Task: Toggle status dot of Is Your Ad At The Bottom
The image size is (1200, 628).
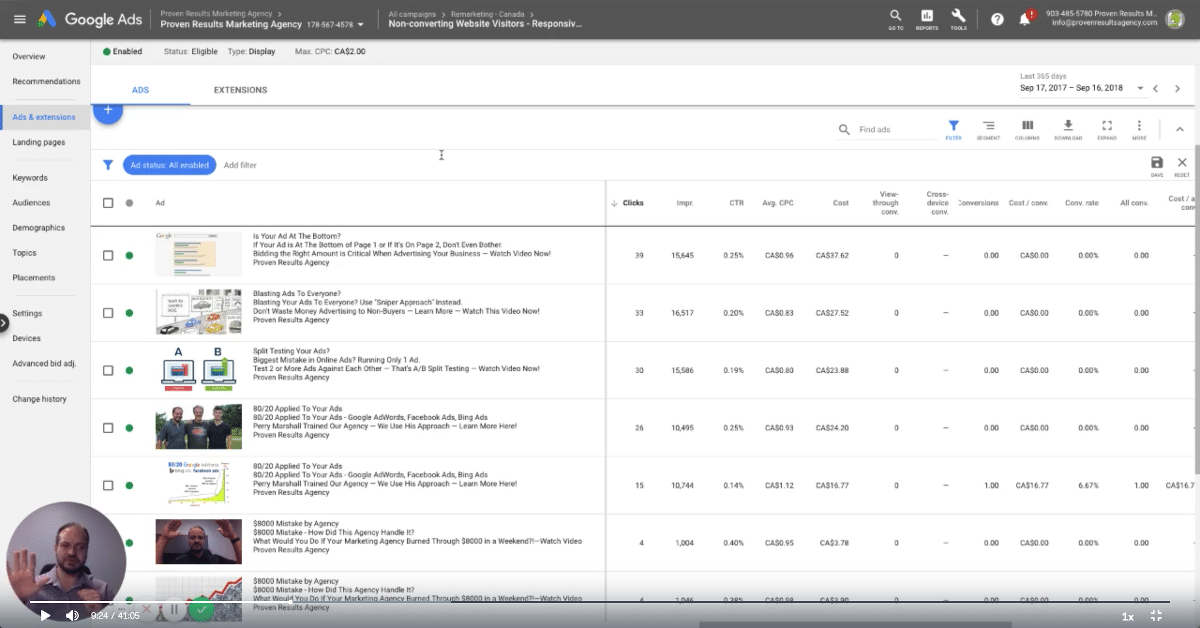Action: [x=129, y=255]
